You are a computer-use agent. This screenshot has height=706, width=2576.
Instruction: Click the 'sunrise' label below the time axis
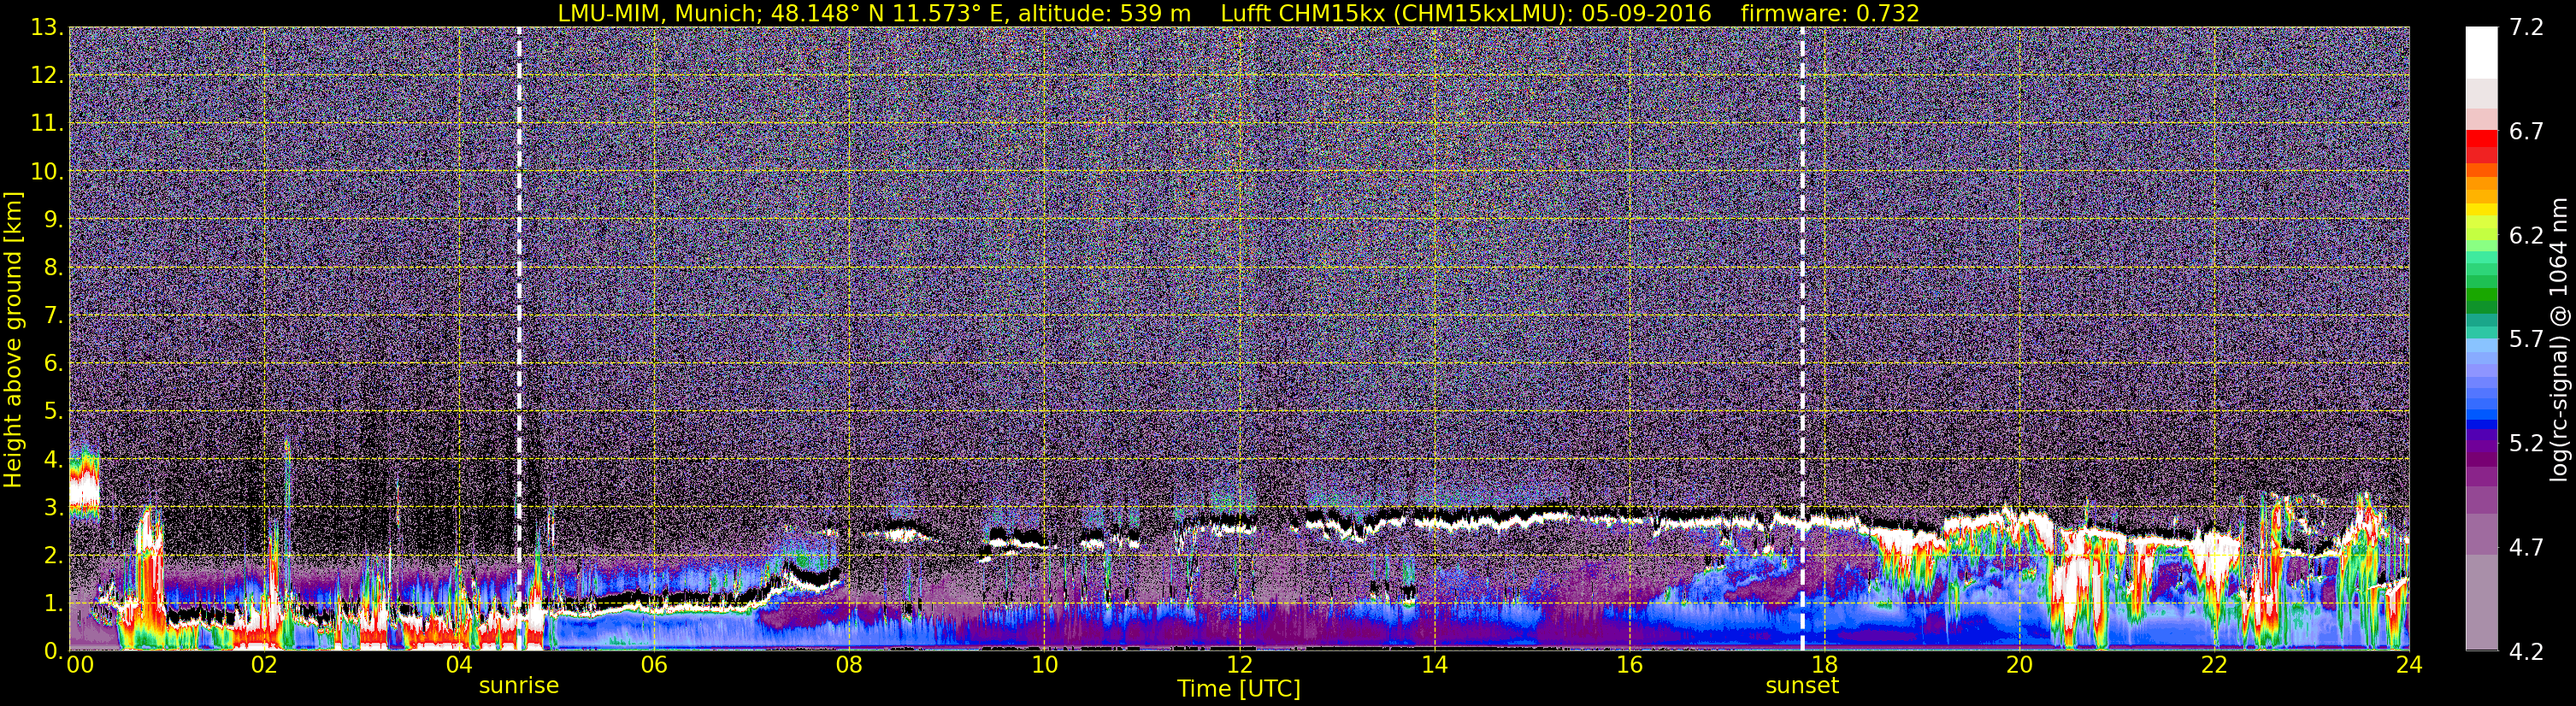pyautogui.click(x=519, y=686)
